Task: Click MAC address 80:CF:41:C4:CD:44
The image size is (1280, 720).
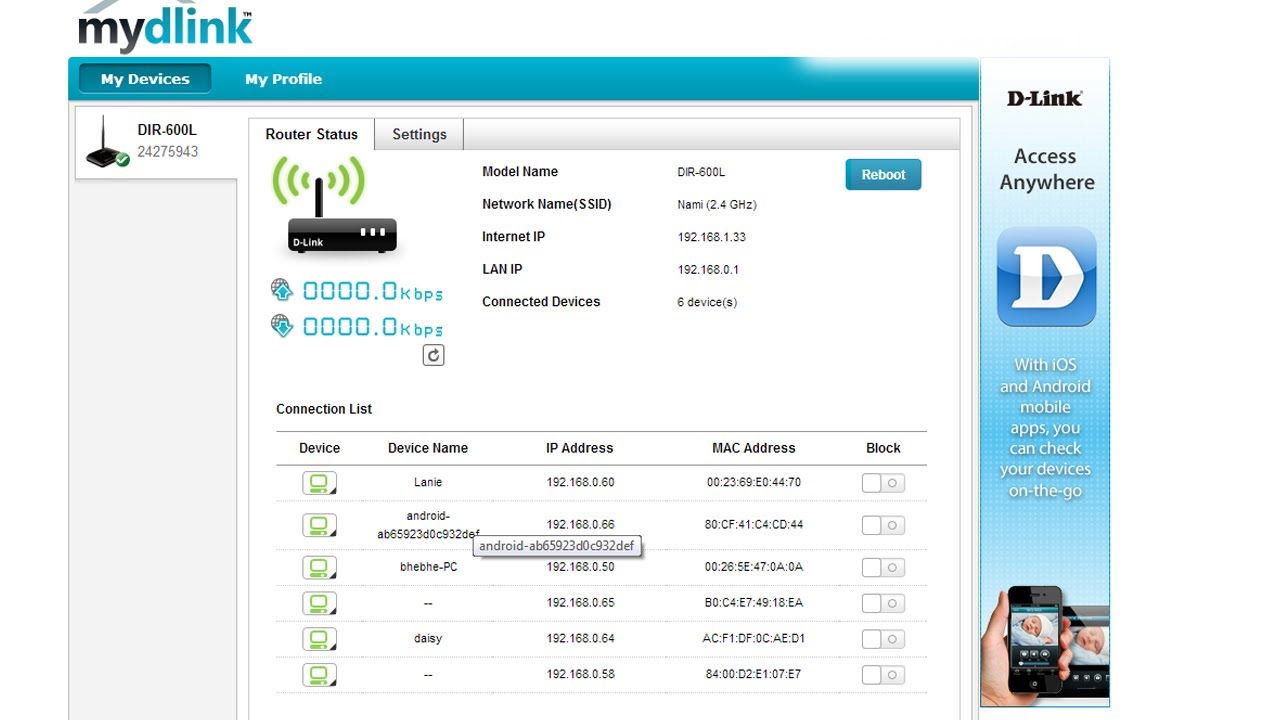Action: pyautogui.click(x=754, y=524)
